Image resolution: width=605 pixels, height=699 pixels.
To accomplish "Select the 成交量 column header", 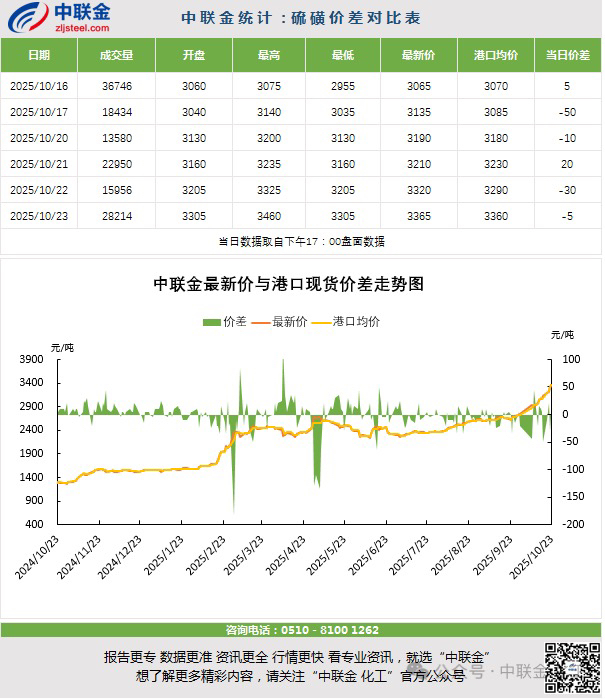I will (116, 55).
